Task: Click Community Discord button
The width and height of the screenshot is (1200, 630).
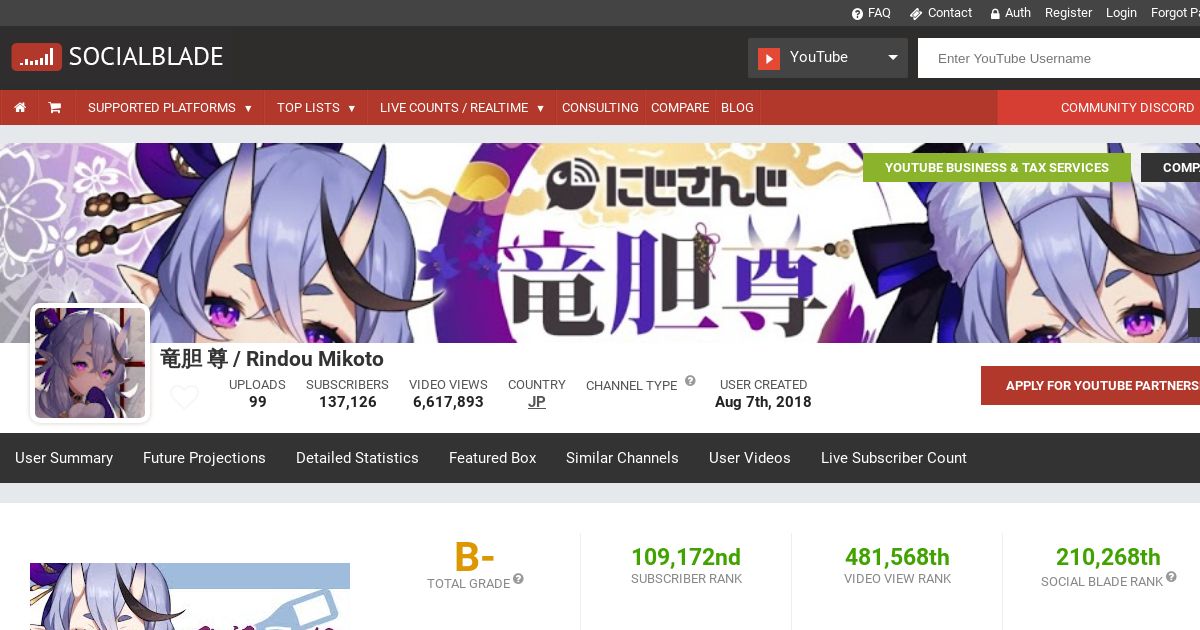Action: click(x=1099, y=107)
